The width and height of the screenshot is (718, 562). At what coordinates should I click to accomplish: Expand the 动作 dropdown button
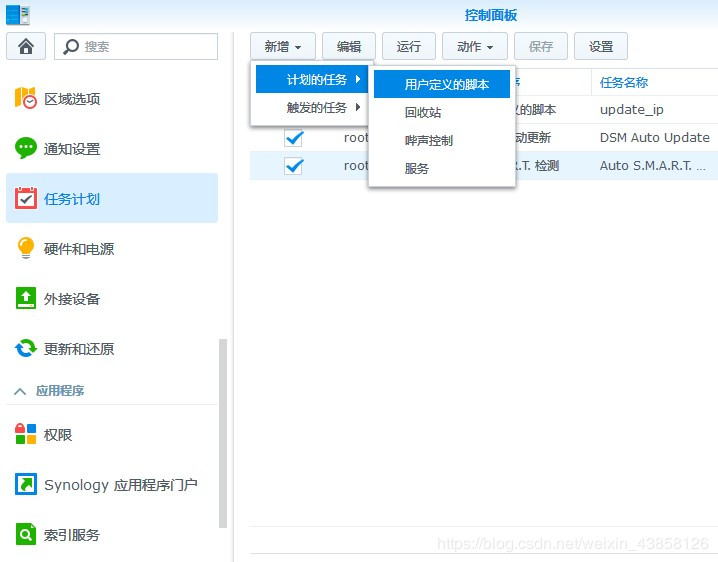coord(475,46)
